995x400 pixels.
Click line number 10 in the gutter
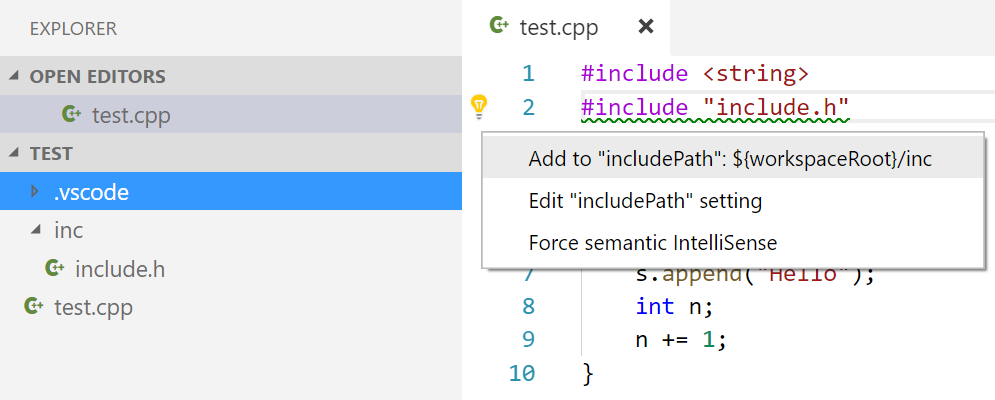[x=522, y=373]
